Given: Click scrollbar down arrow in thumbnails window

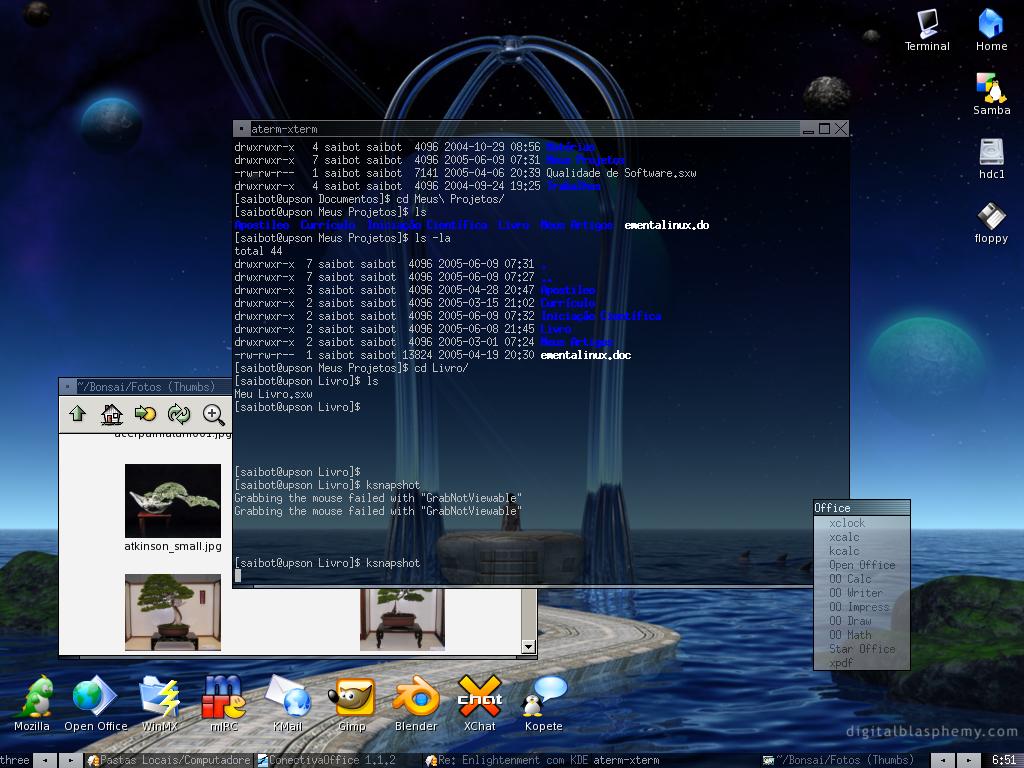Looking at the screenshot, I should point(529,647).
